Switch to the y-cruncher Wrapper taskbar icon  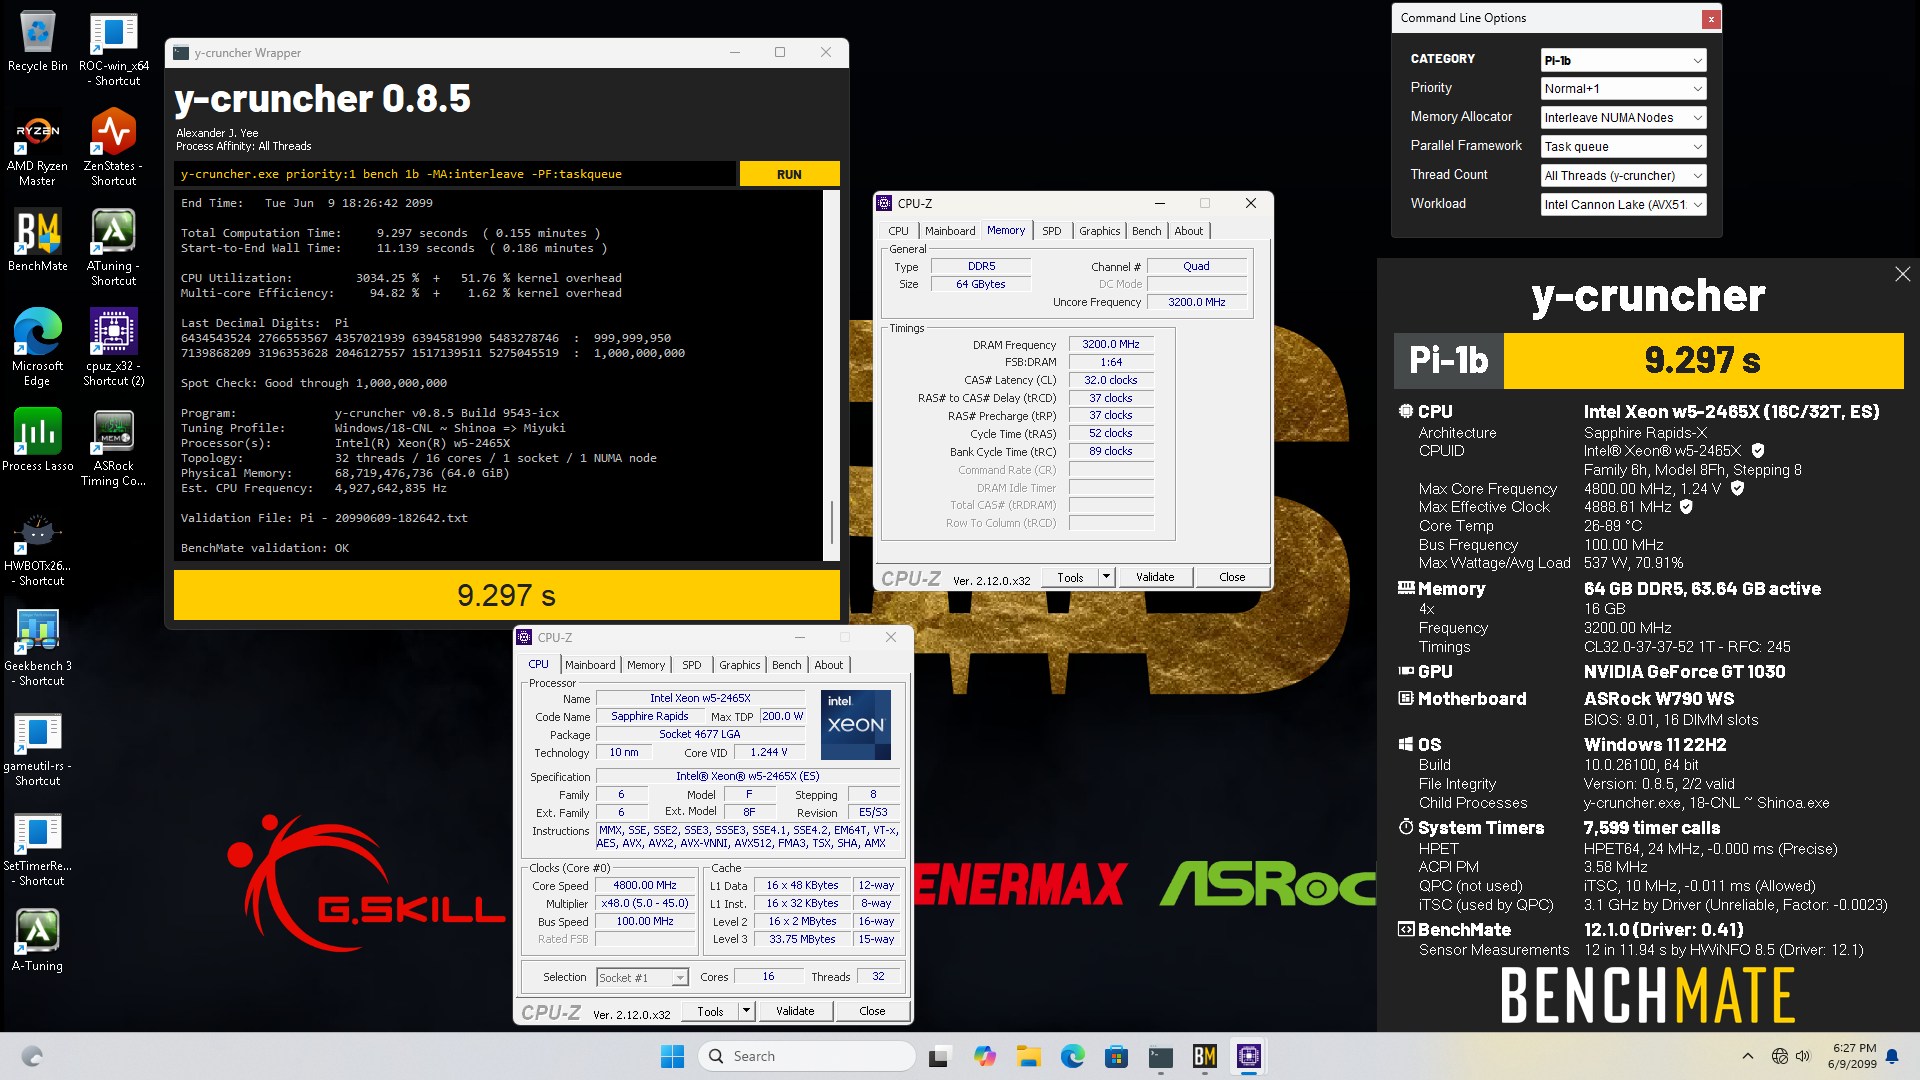click(1161, 1056)
